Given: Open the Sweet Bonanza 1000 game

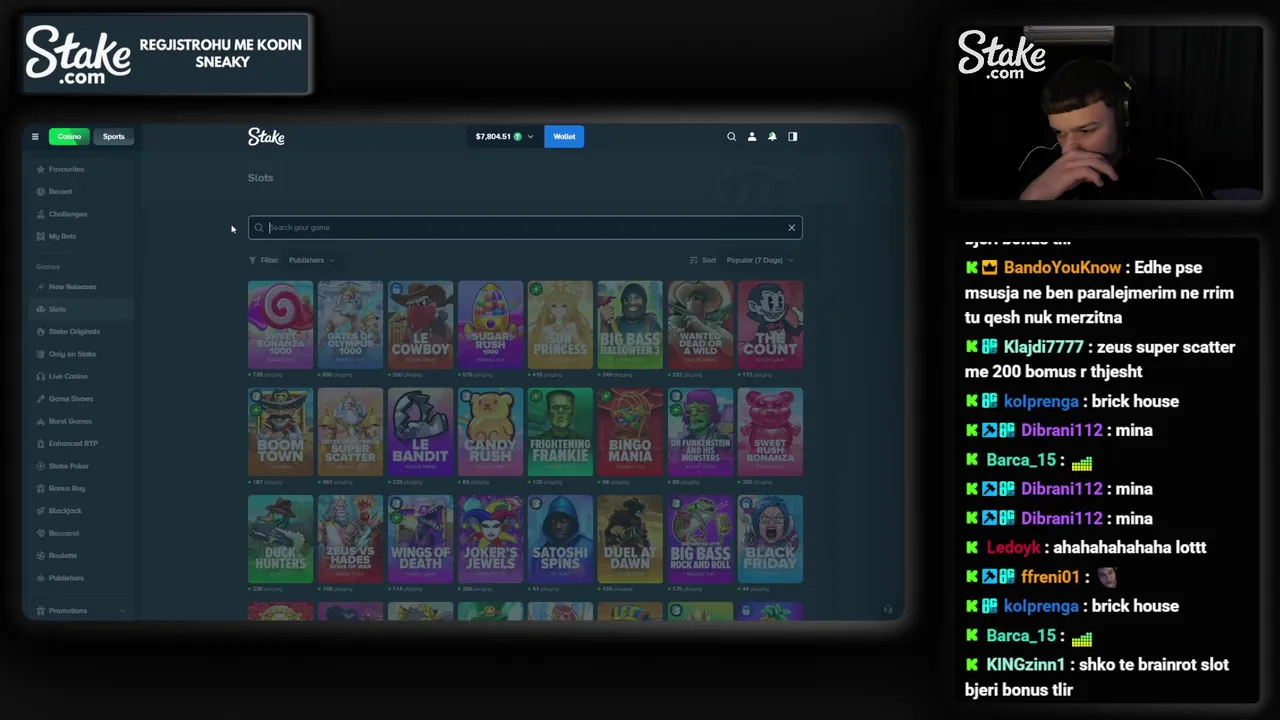Looking at the screenshot, I should [280, 325].
